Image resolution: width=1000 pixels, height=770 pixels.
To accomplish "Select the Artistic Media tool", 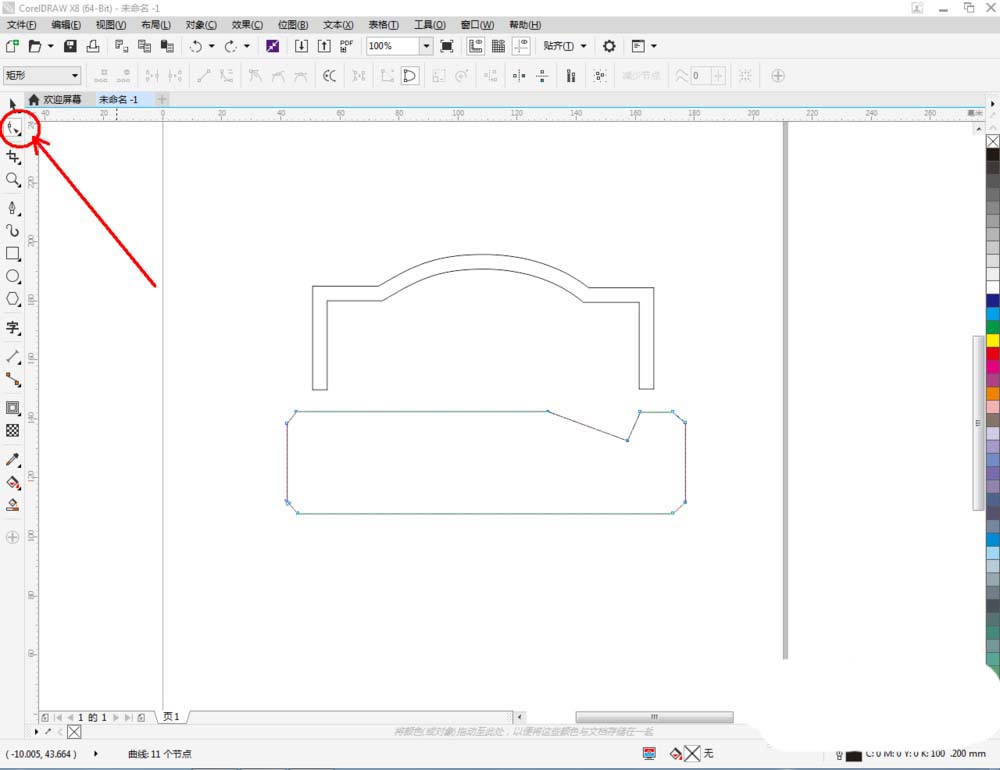I will click(x=13, y=230).
